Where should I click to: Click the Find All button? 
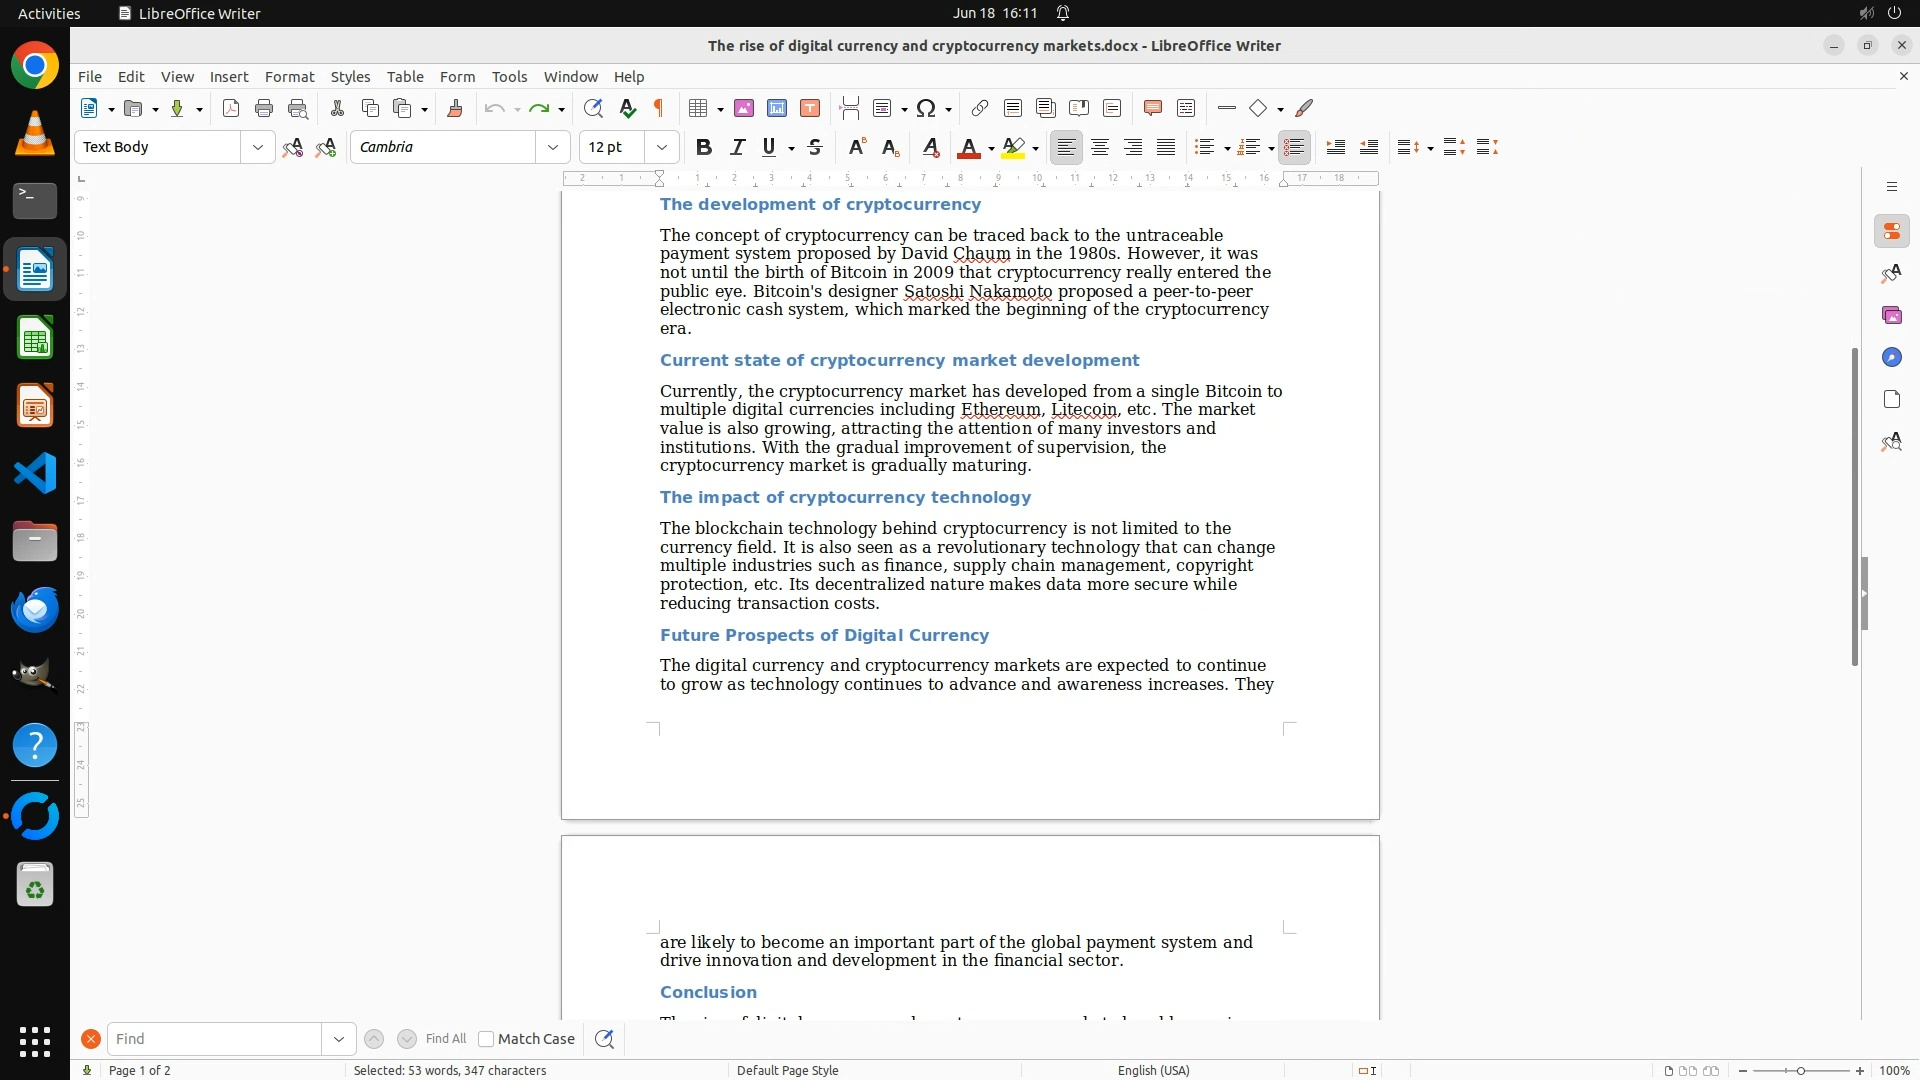pyautogui.click(x=446, y=1039)
